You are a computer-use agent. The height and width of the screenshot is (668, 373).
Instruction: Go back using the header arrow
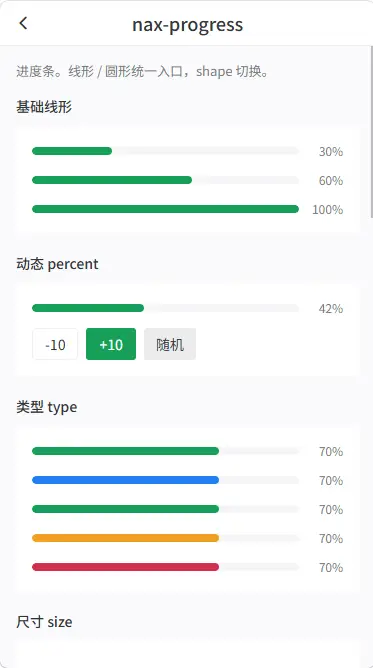[x=23, y=23]
